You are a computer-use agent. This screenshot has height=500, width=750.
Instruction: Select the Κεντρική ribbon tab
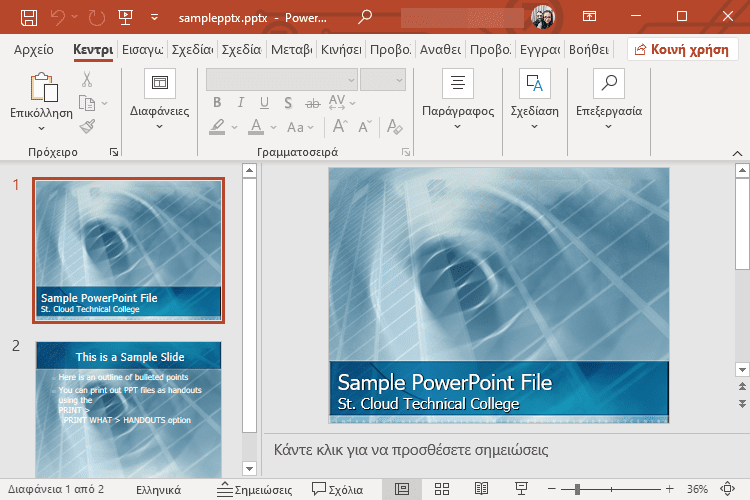click(x=93, y=49)
